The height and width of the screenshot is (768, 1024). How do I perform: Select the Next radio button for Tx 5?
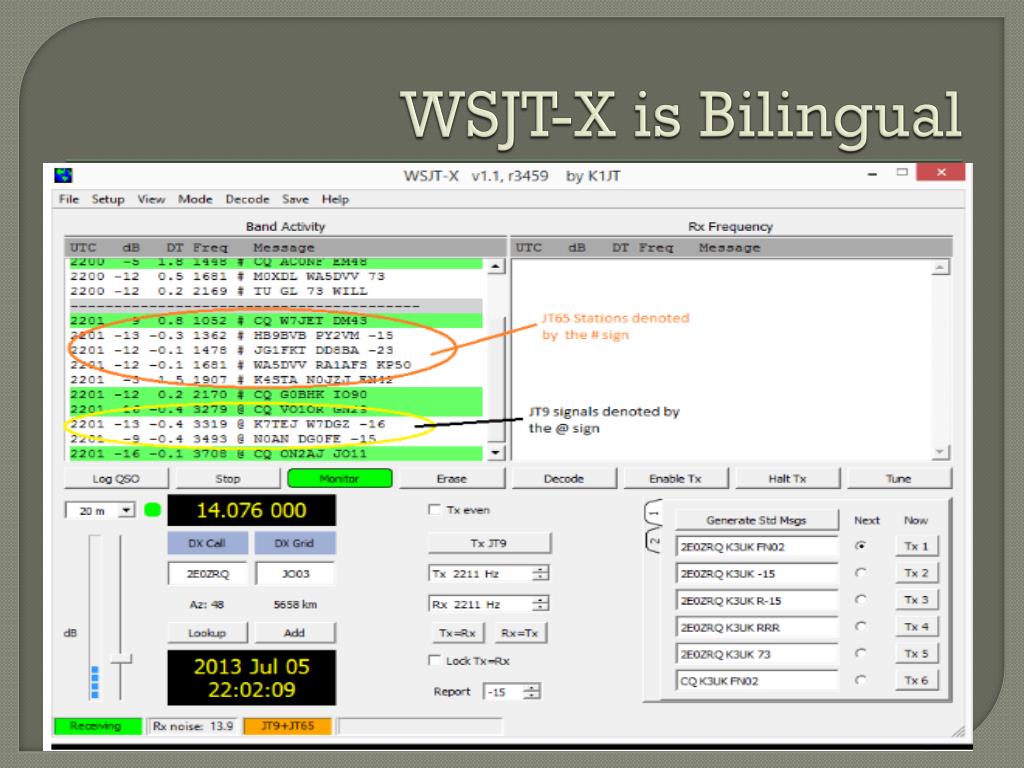click(861, 653)
